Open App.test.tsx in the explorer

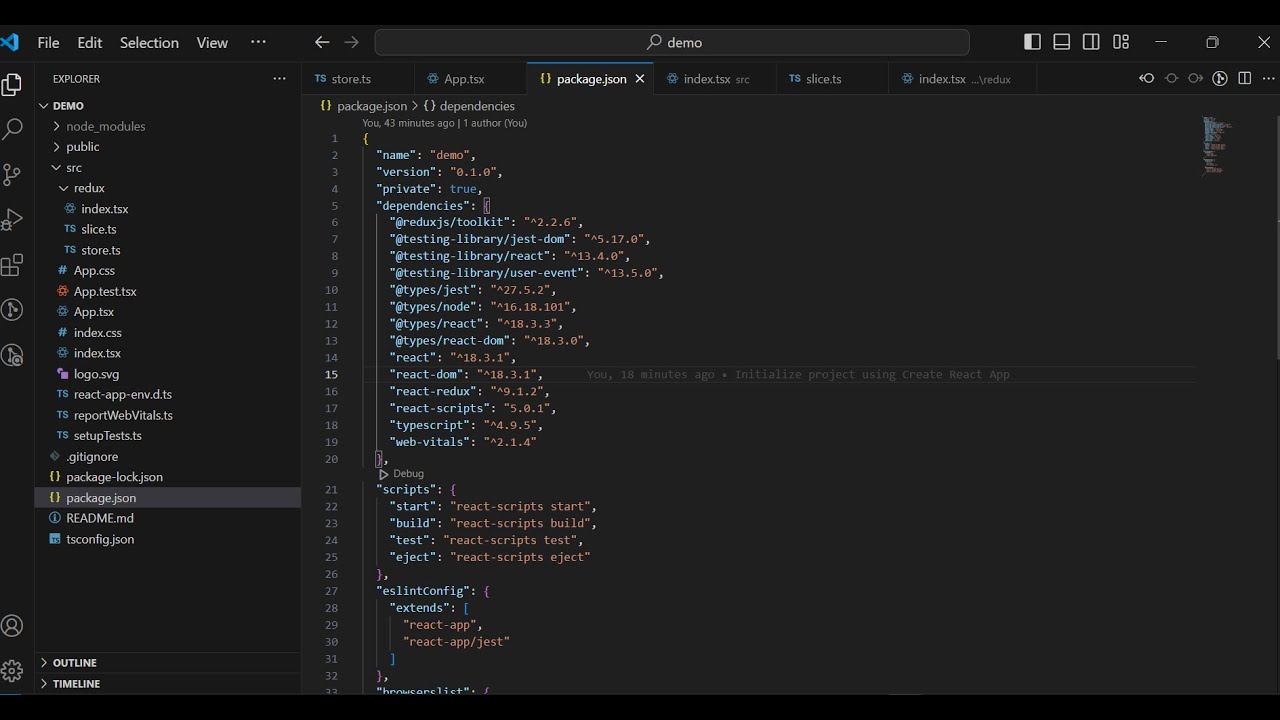[168, 291]
